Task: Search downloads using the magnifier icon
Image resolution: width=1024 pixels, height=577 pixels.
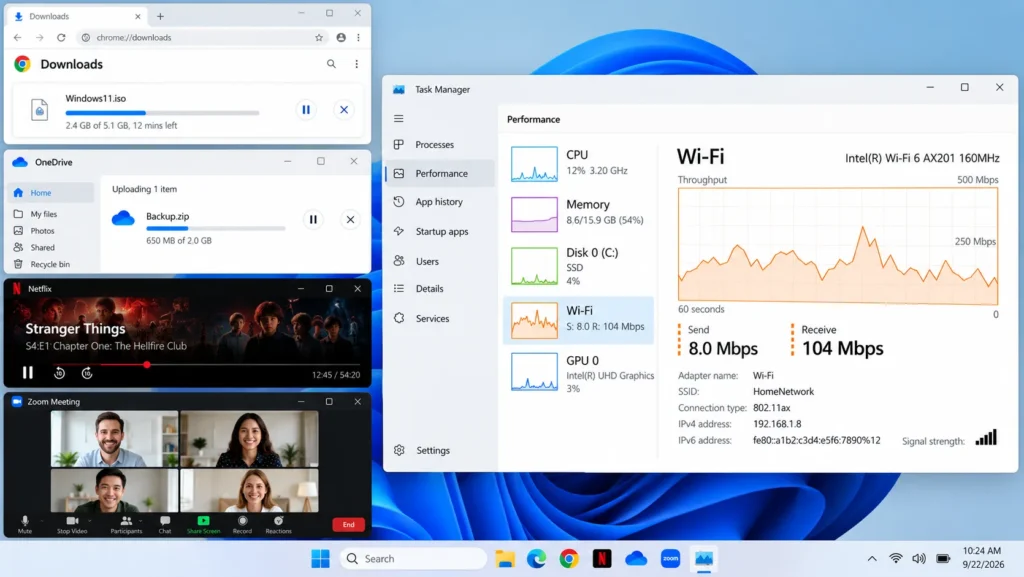Action: pyautogui.click(x=331, y=64)
